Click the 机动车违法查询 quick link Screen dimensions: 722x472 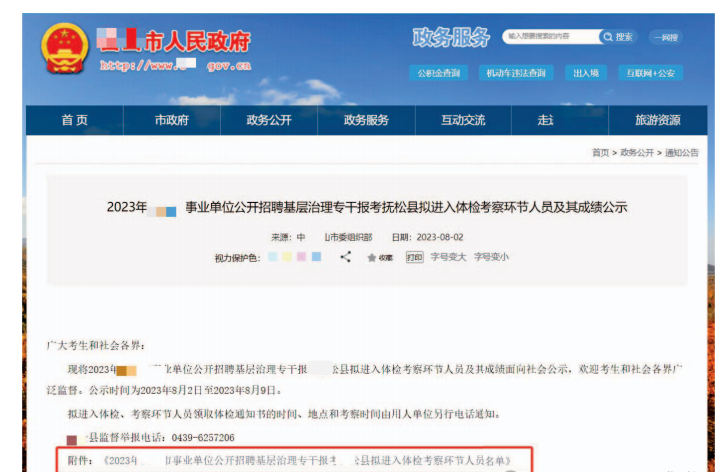(x=515, y=73)
